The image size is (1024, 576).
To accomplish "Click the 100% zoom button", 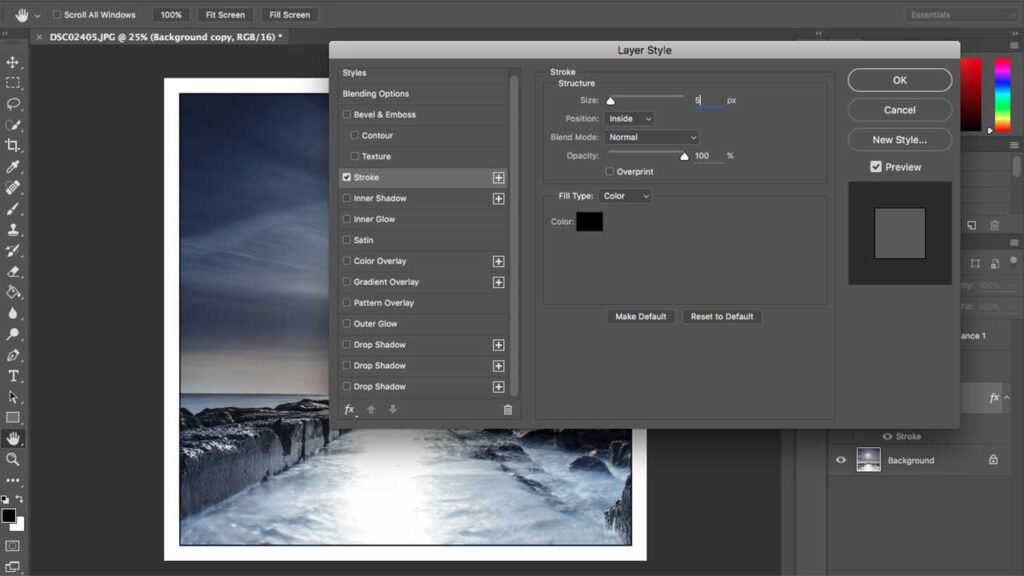I will pos(171,14).
